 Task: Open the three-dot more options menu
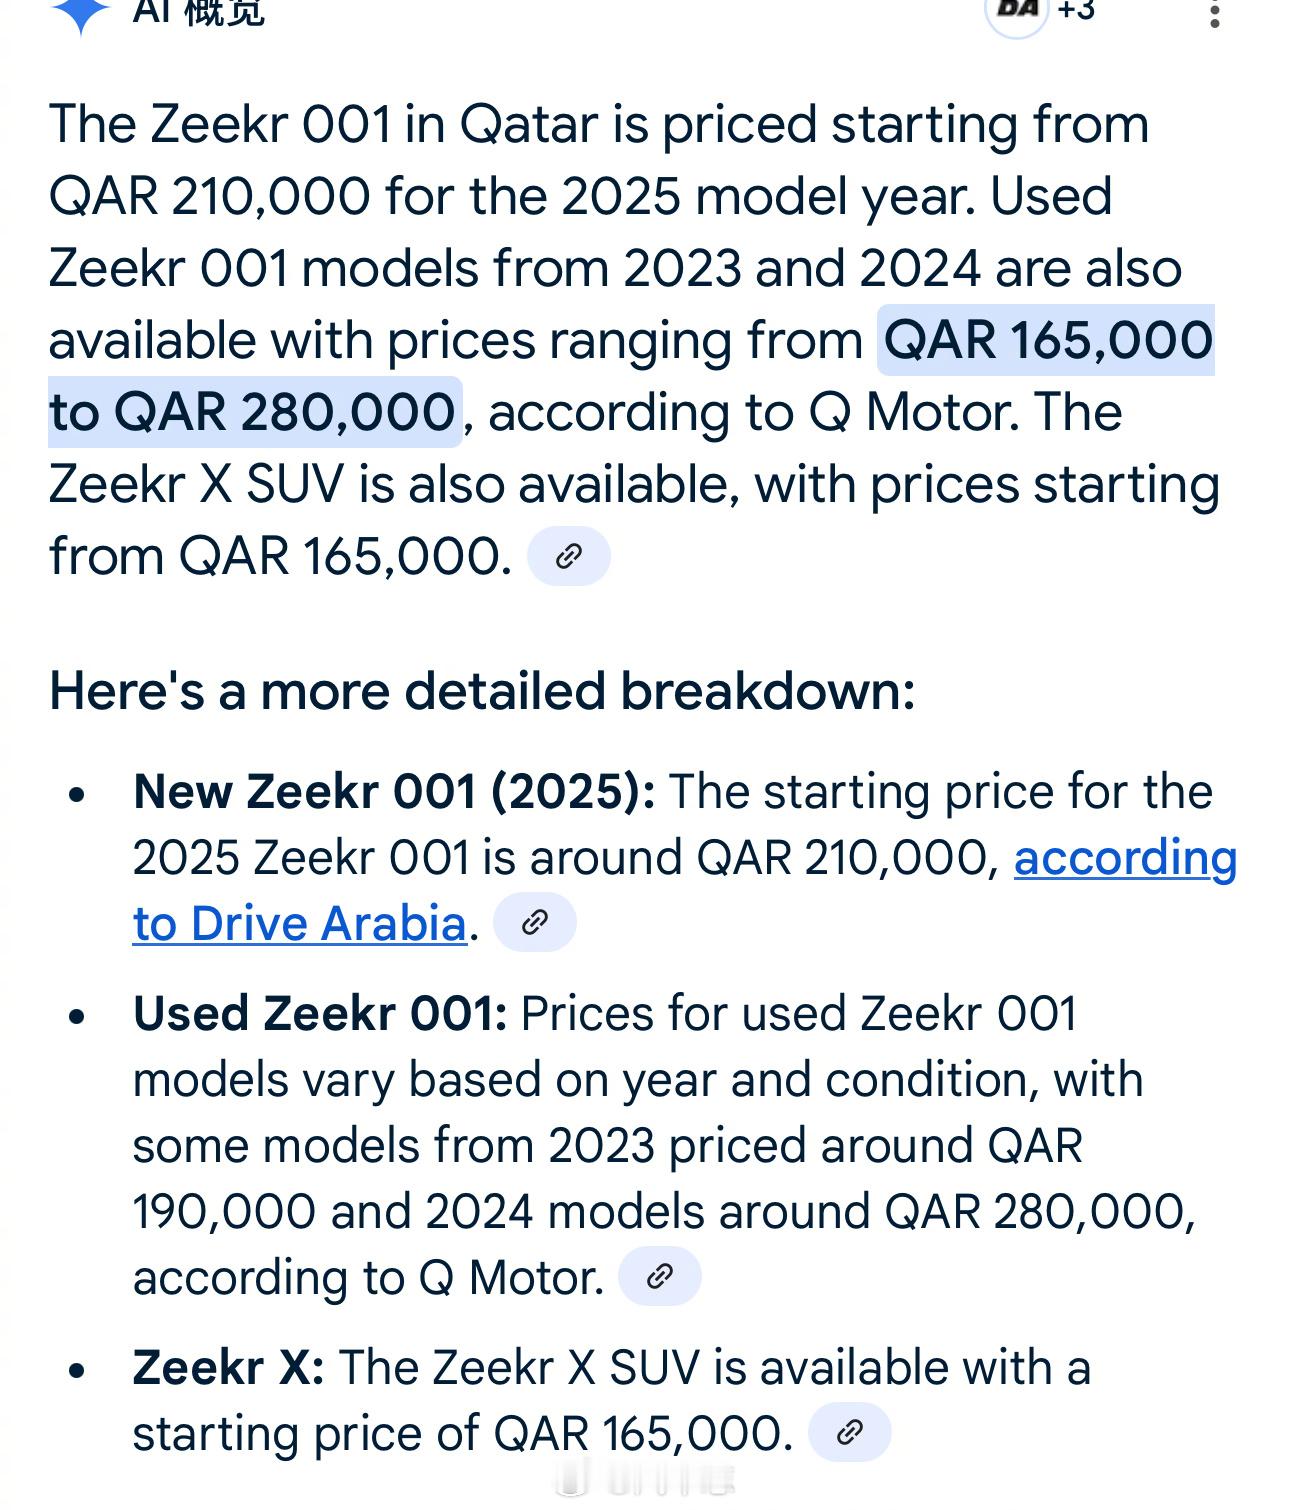[1214, 13]
